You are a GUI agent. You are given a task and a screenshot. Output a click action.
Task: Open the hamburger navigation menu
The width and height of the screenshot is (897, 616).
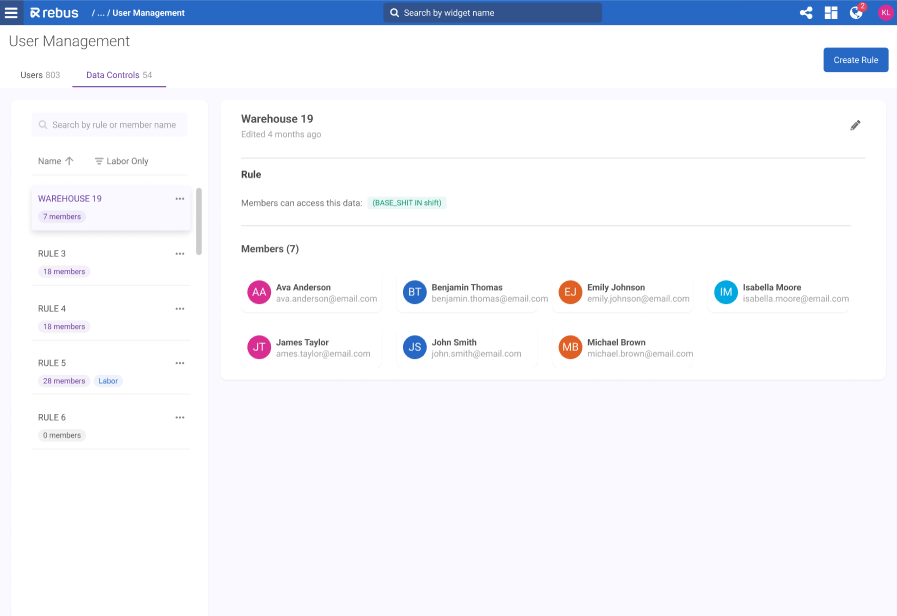pyautogui.click(x=12, y=13)
